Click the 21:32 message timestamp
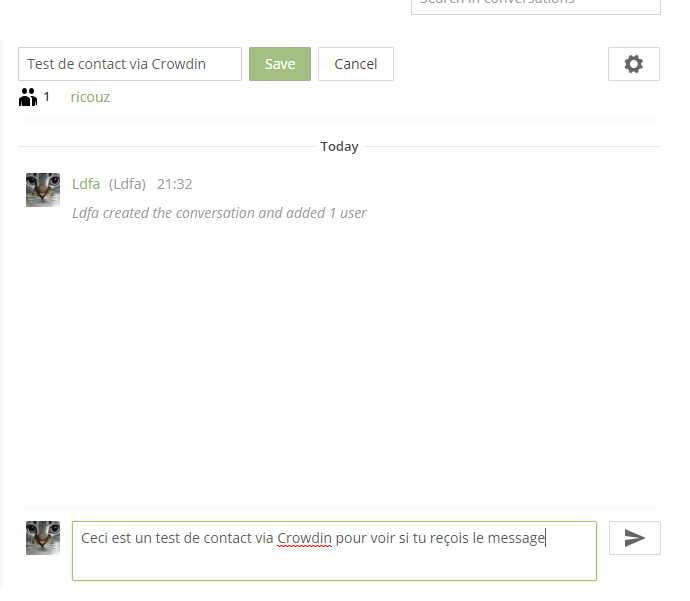 (175, 184)
